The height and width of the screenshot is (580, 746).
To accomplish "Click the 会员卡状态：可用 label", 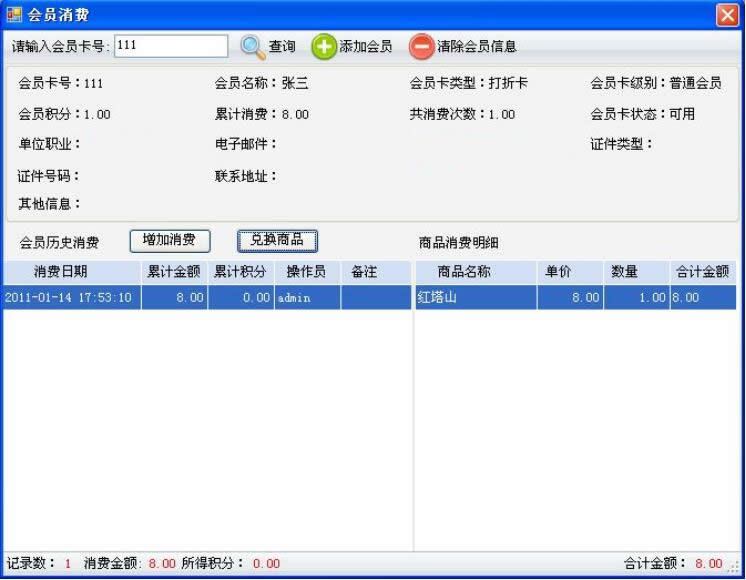I will click(642, 114).
